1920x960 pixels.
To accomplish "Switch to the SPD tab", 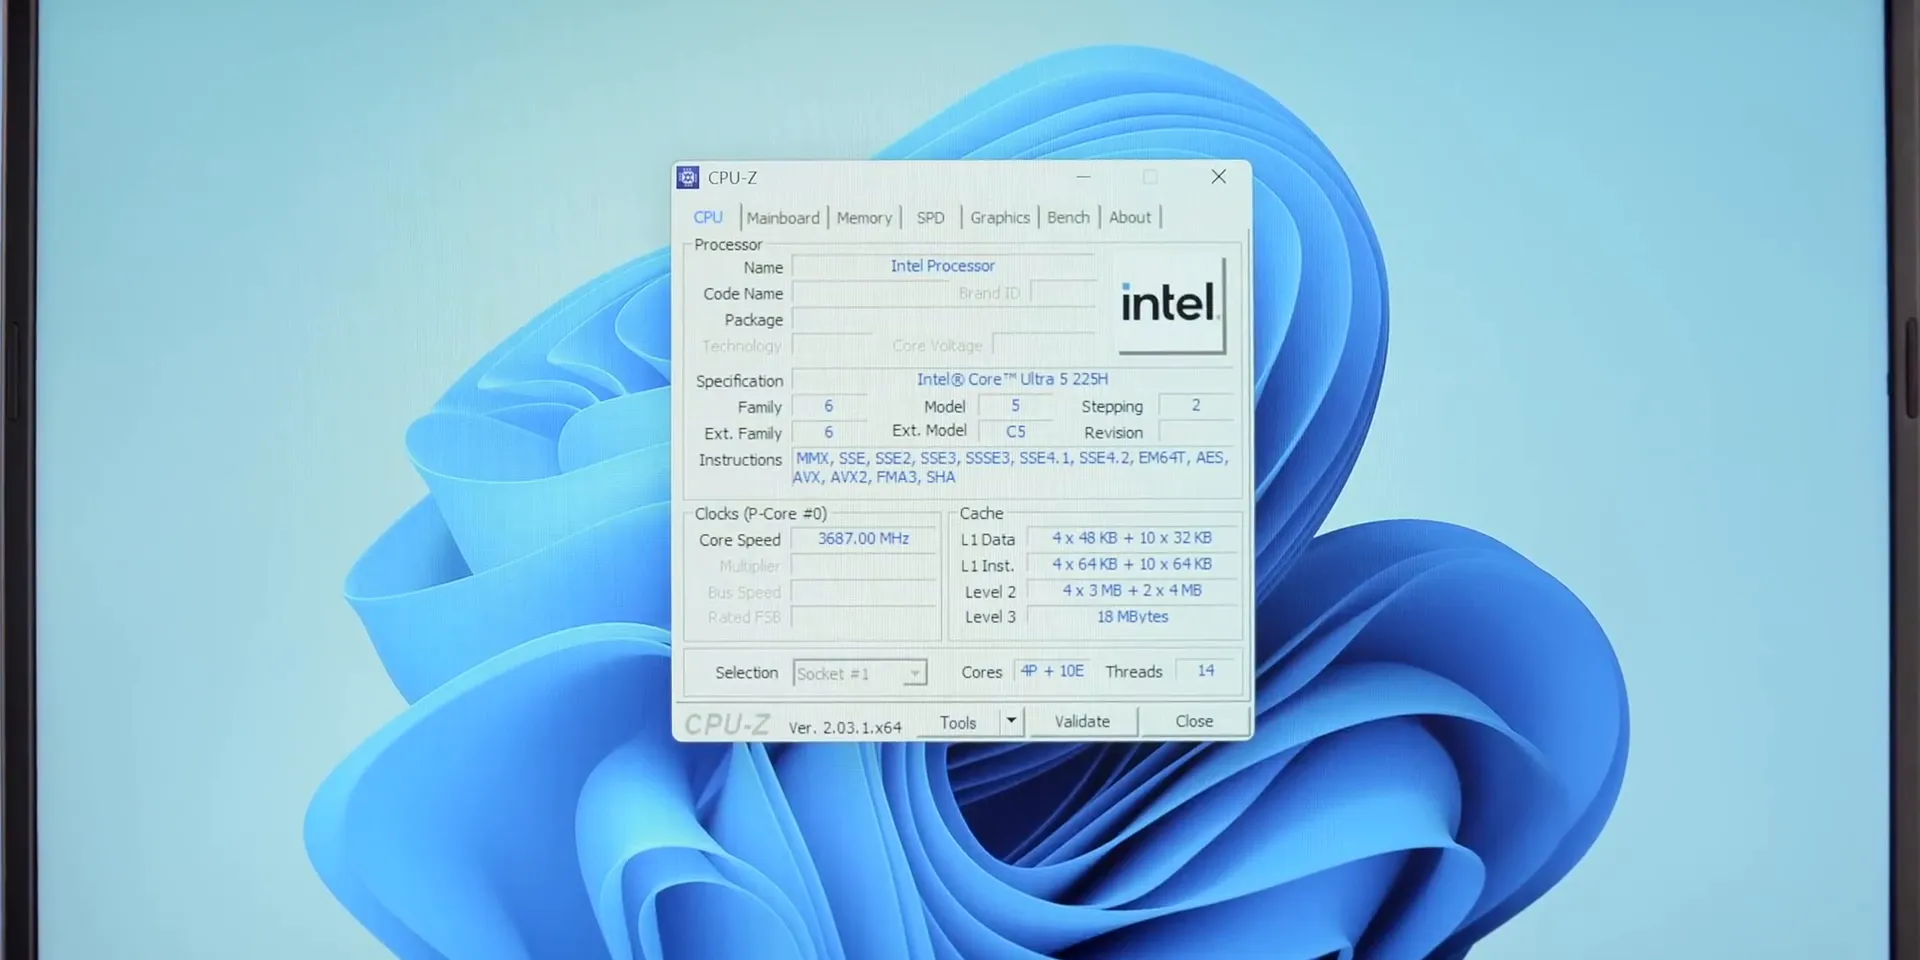I will pos(931,217).
